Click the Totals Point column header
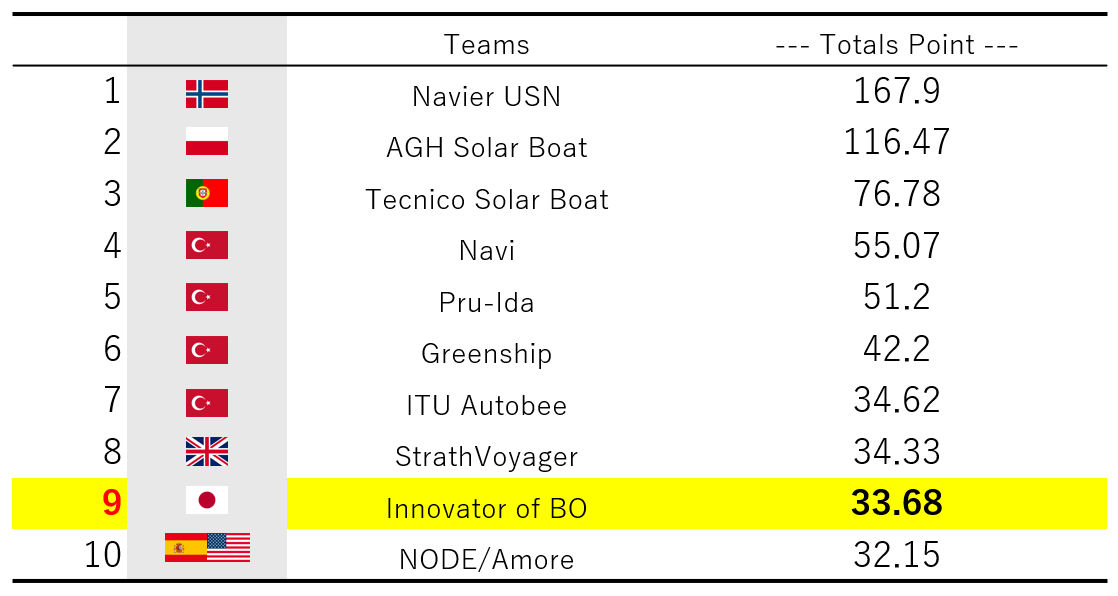 (897, 45)
